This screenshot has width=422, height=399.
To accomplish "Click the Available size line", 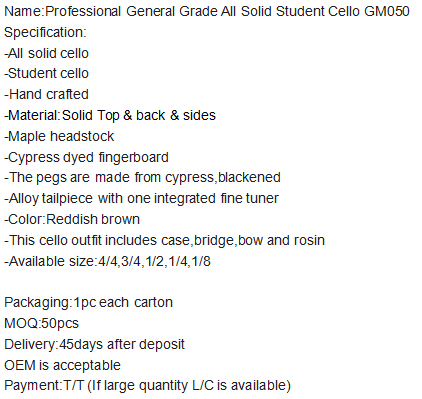I will [107, 261].
